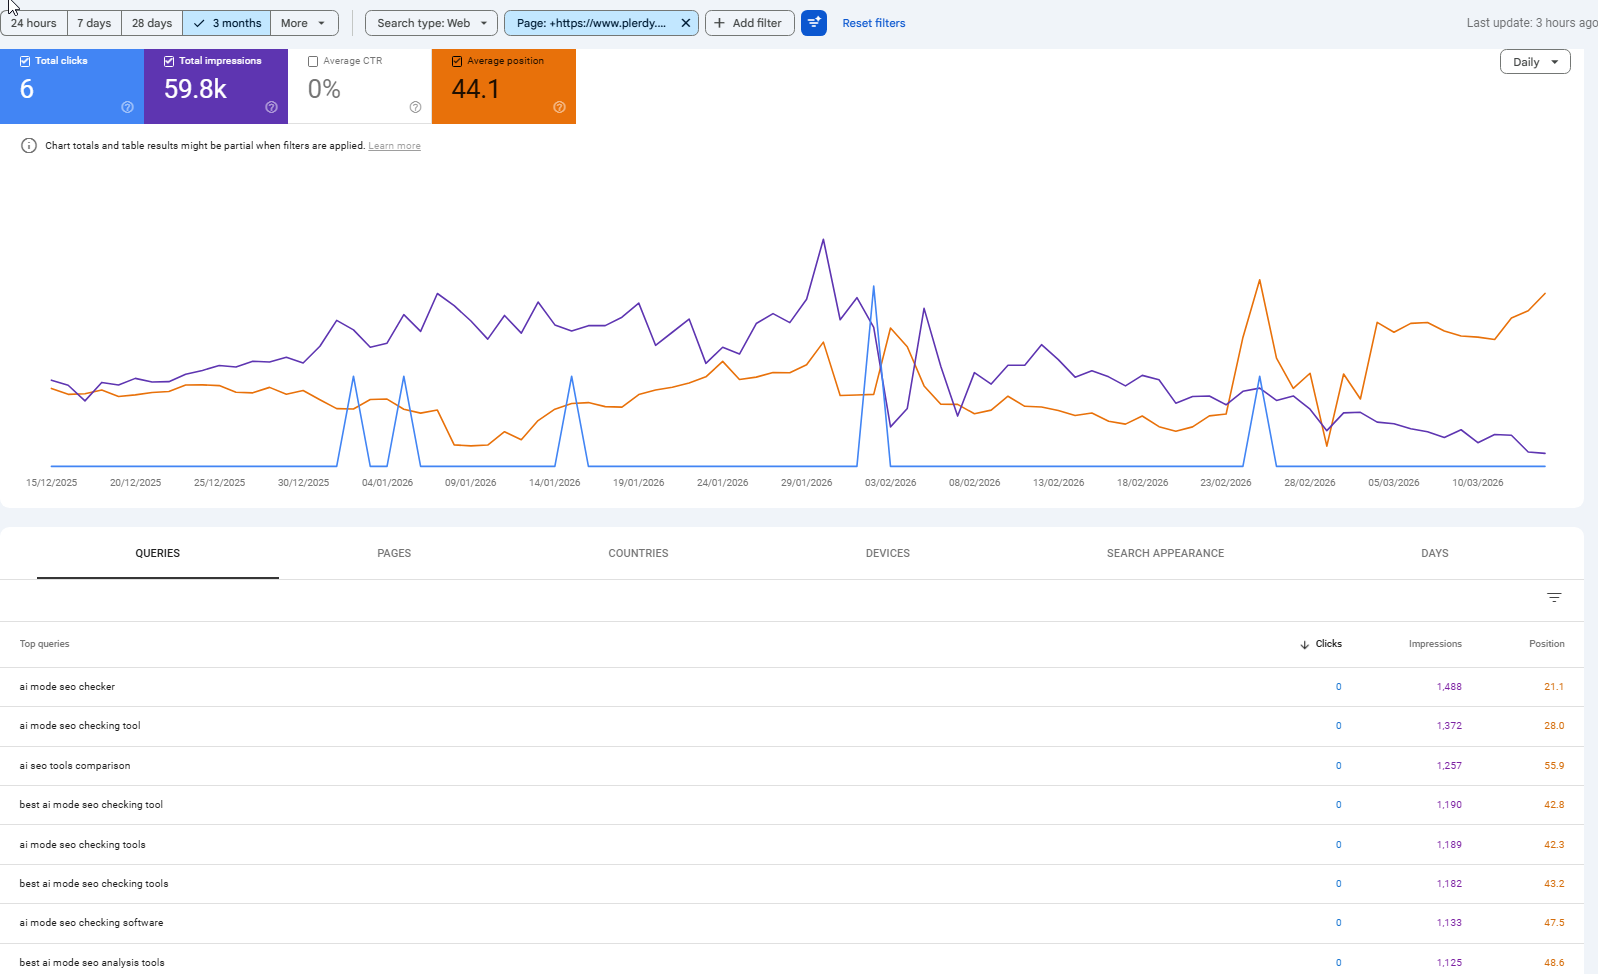Open the Daily granularity dropdown
Screen dimensions: 1598x974
[x=1535, y=62]
